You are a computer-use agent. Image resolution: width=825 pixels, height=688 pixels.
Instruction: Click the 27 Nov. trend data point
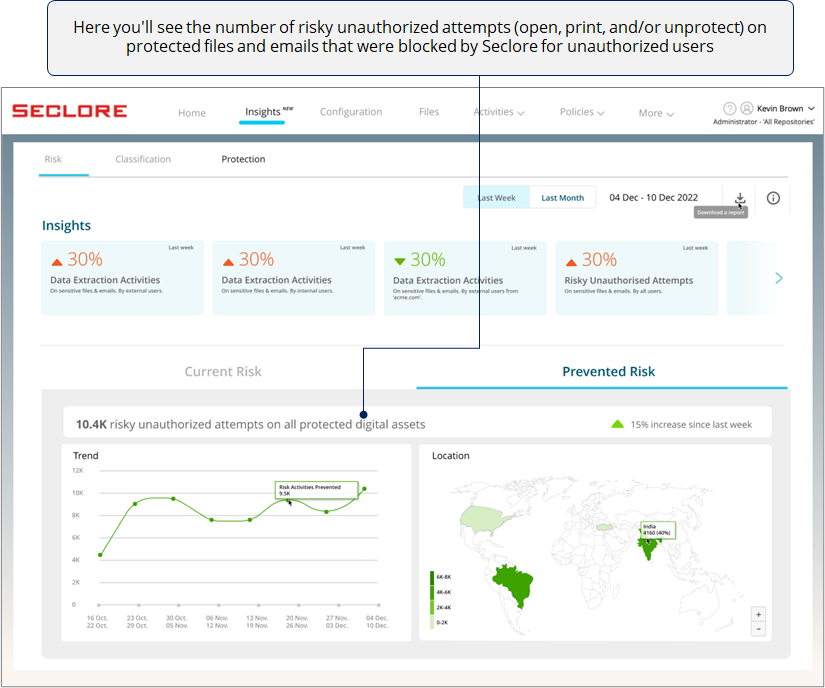point(326,512)
